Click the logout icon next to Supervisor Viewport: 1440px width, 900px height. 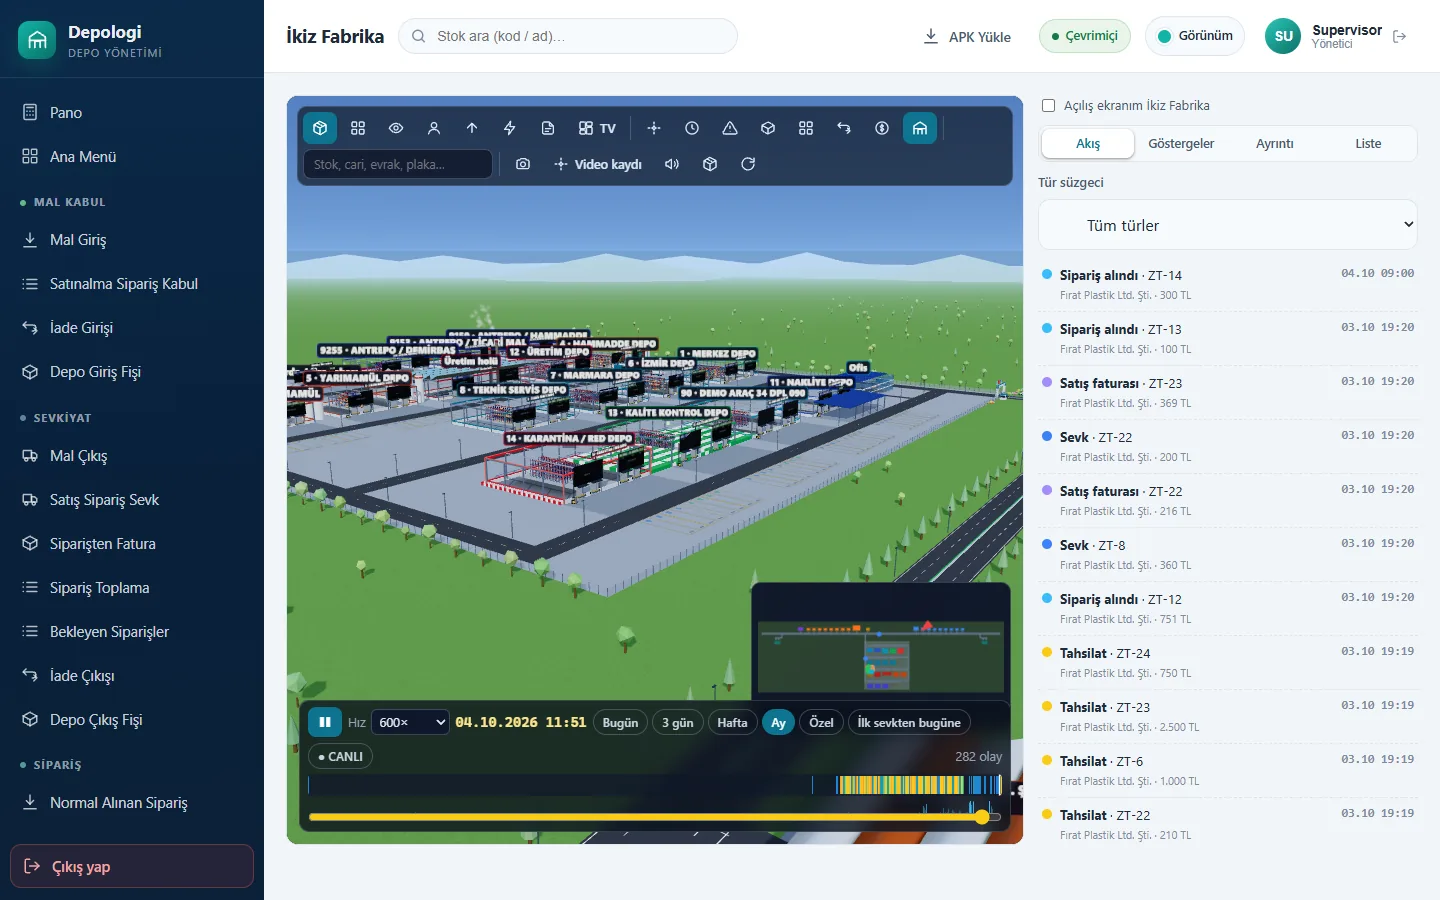(1400, 36)
